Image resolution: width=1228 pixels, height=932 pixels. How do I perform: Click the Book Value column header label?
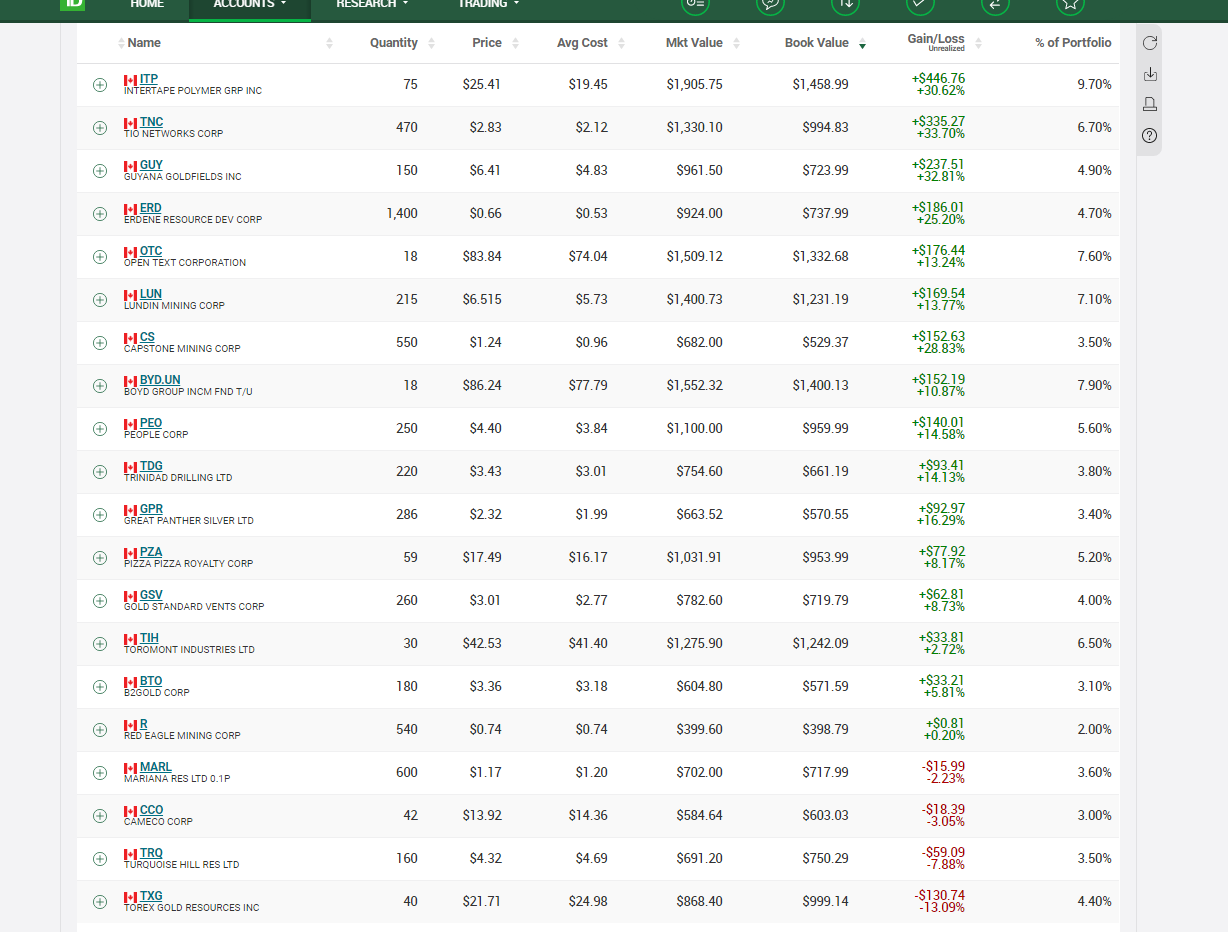pyautogui.click(x=817, y=43)
